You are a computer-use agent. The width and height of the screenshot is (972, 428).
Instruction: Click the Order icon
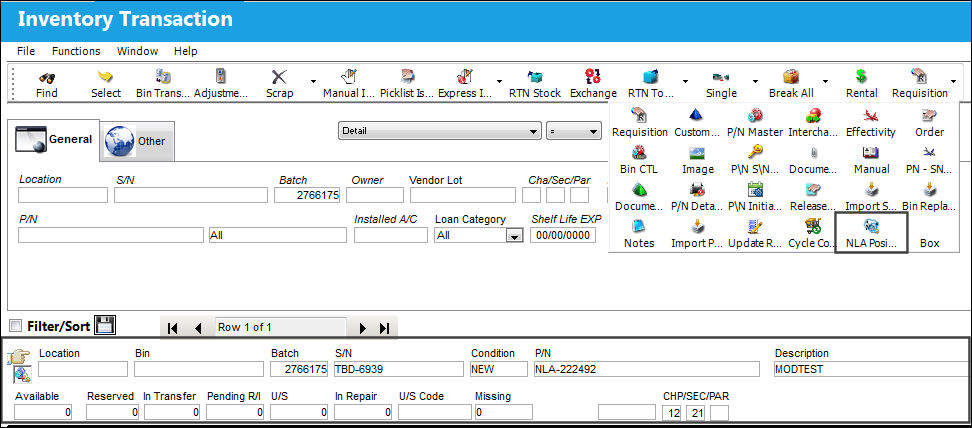pyautogui.click(x=929, y=115)
